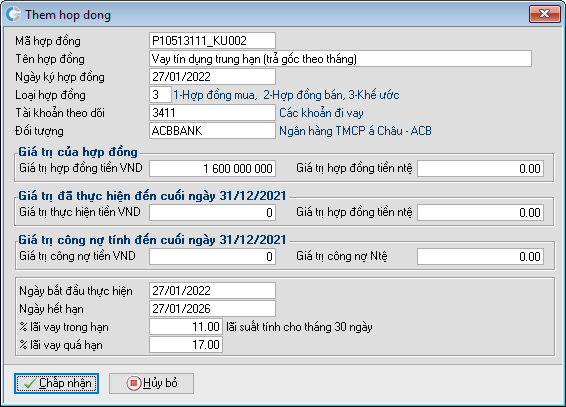Screen dimensions: 566x407
Task: Select the Ngày ký hợp đồng date field
Action: coord(212,76)
